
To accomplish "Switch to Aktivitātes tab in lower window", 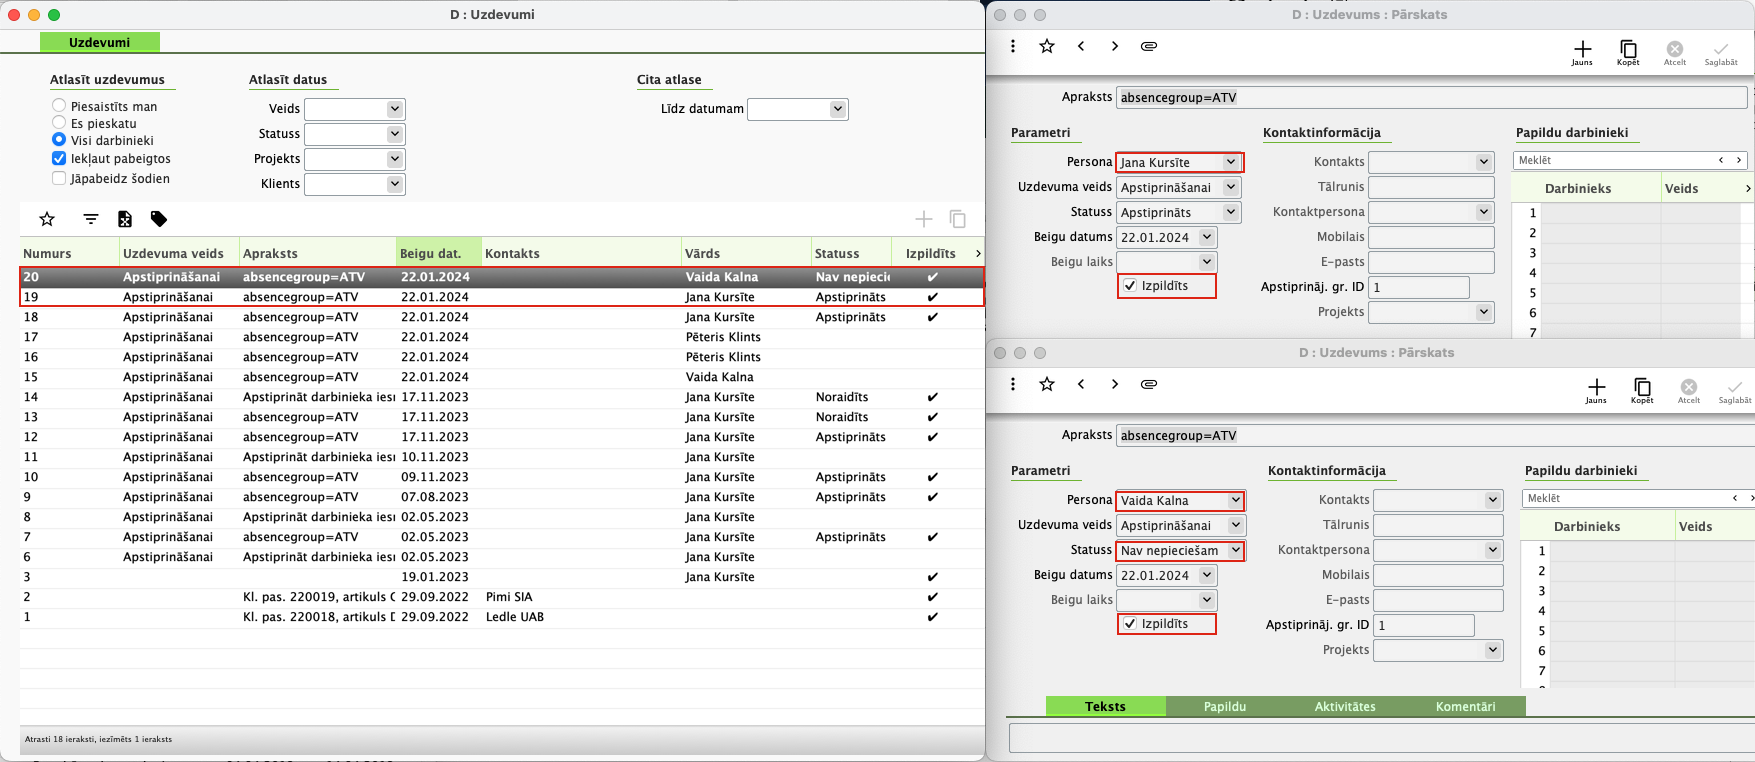I will tap(1345, 706).
